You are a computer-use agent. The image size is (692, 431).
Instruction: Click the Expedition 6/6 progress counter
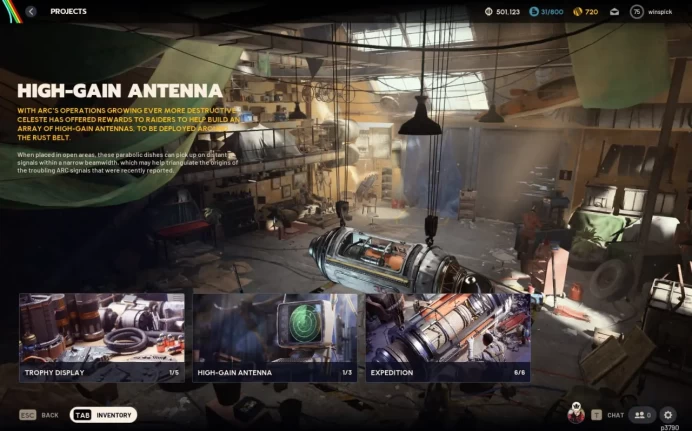pos(519,373)
